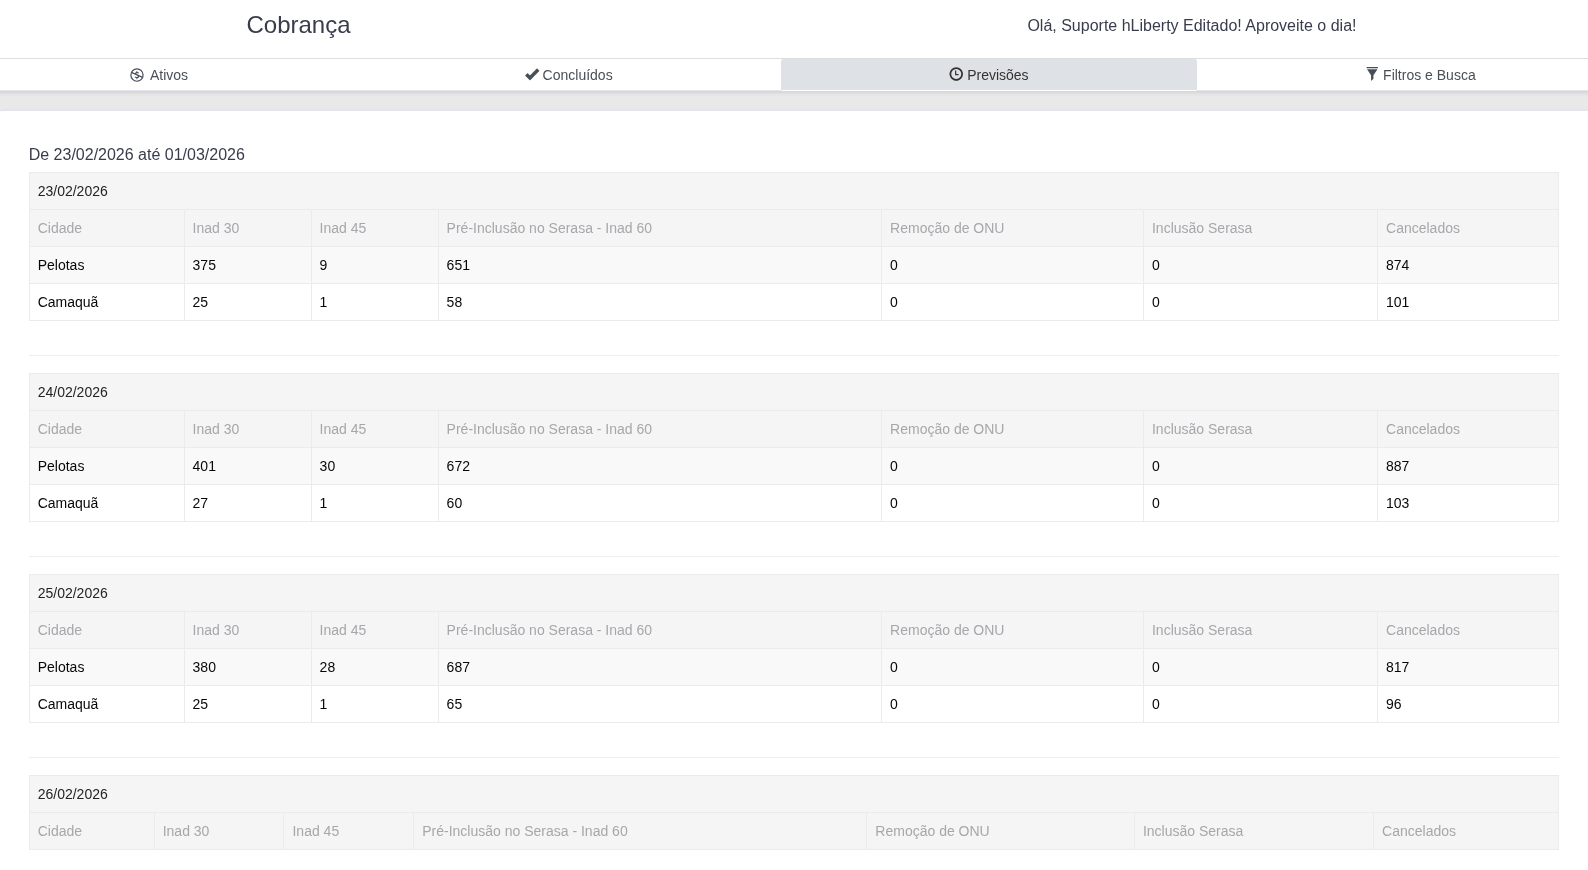Select the 23/02/2026 table date header
This screenshot has width=1588, height=870.
73,191
